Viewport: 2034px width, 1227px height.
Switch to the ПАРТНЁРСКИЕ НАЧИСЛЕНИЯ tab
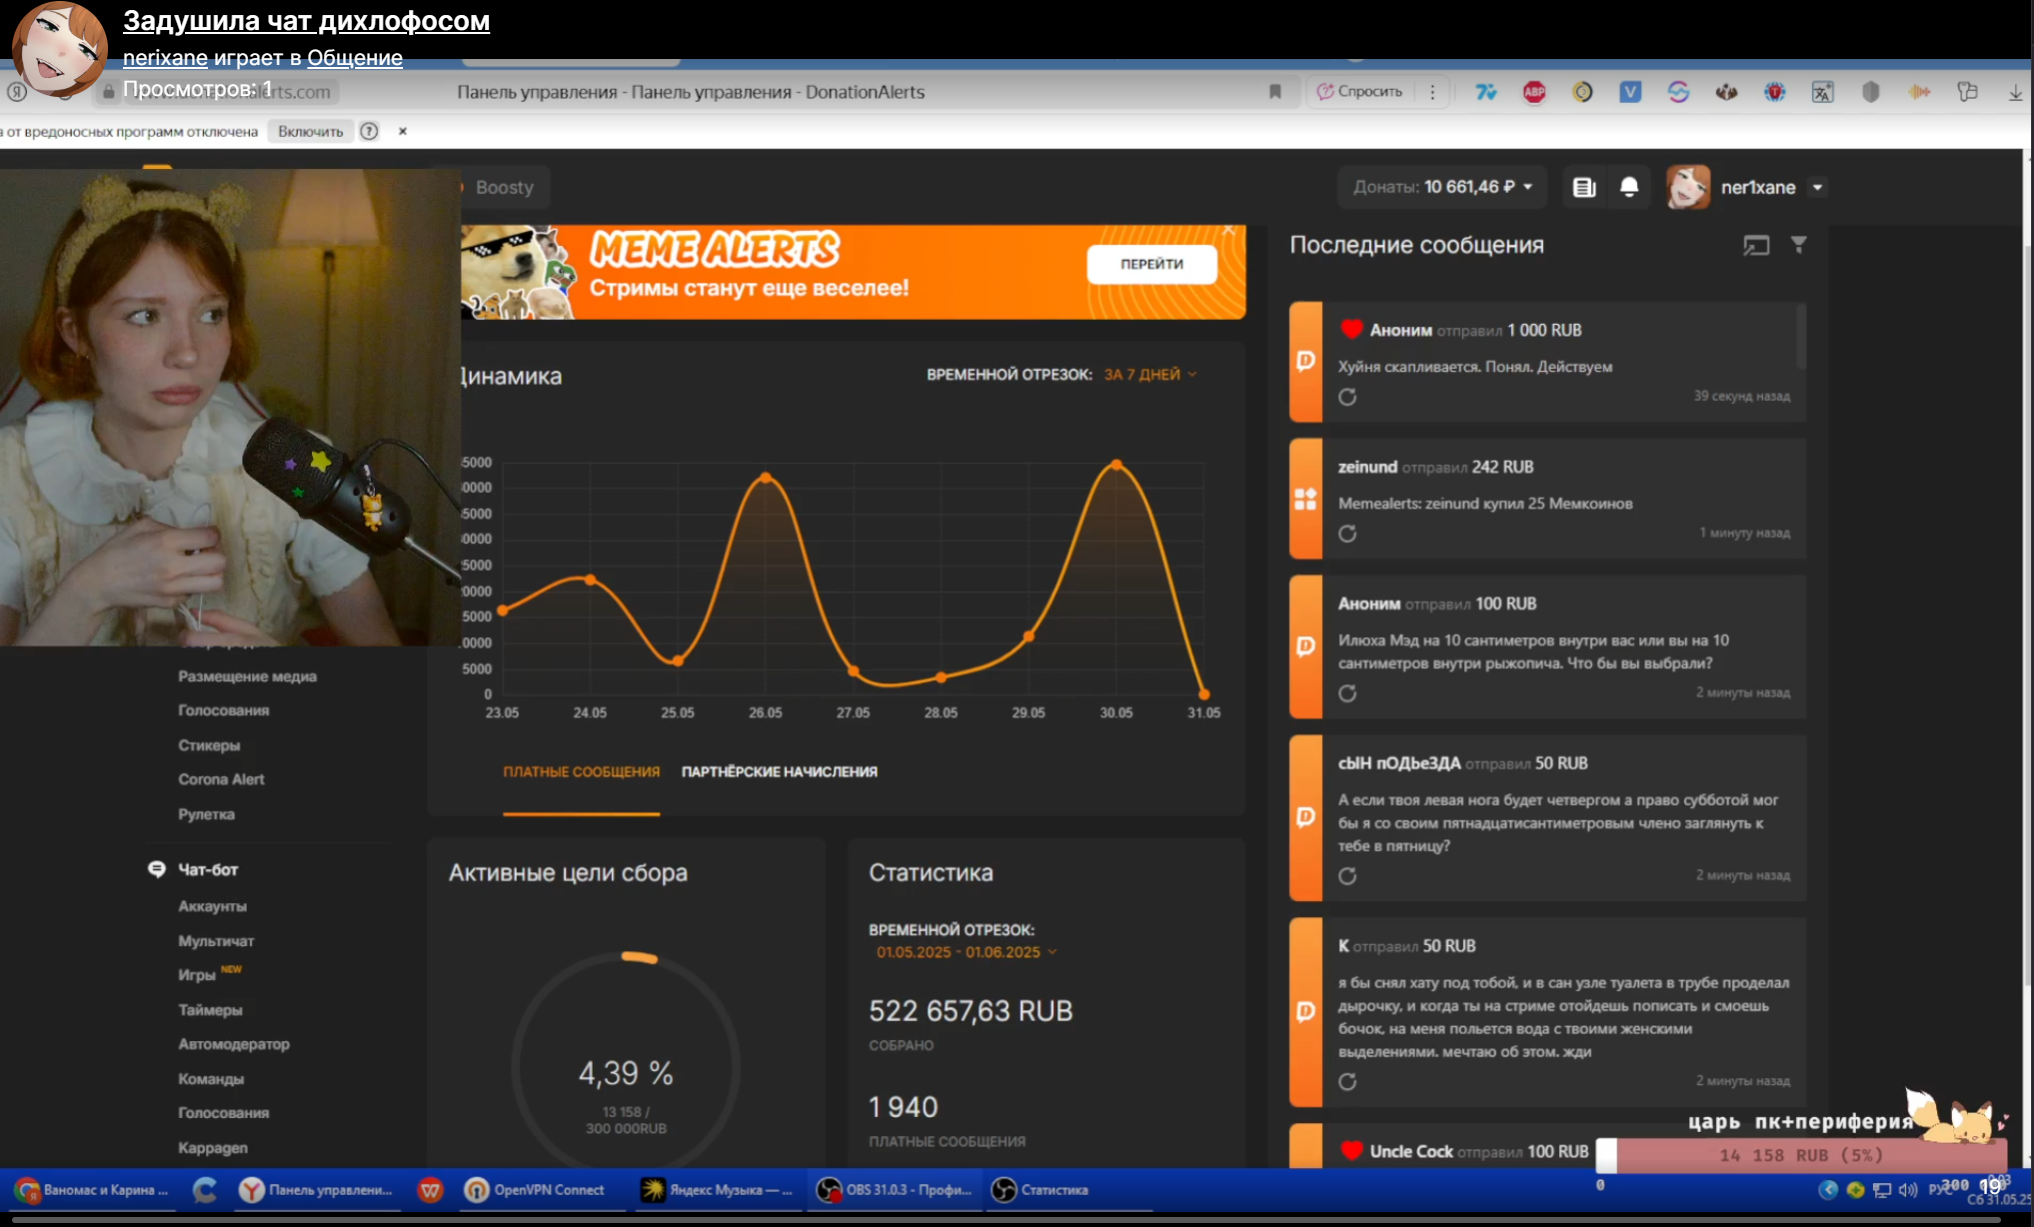click(x=779, y=772)
